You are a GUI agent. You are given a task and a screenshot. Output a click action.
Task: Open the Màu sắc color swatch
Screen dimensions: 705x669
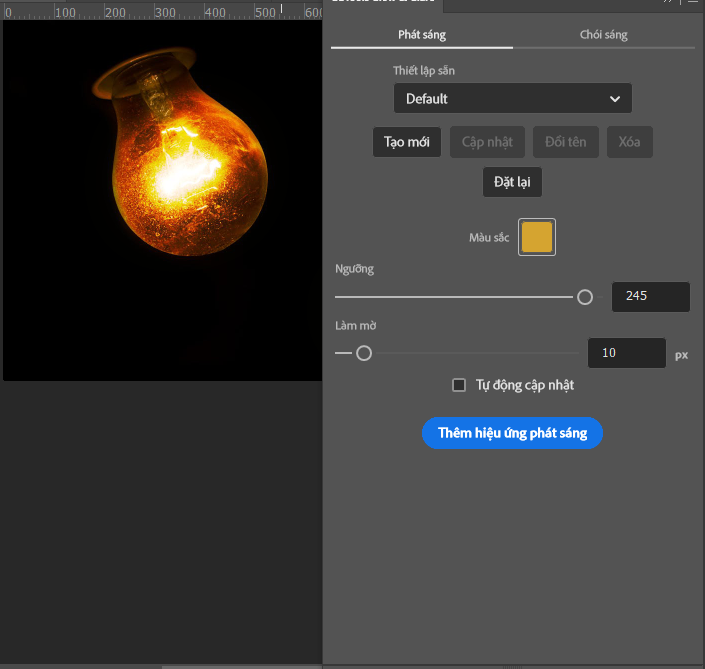[x=537, y=237]
